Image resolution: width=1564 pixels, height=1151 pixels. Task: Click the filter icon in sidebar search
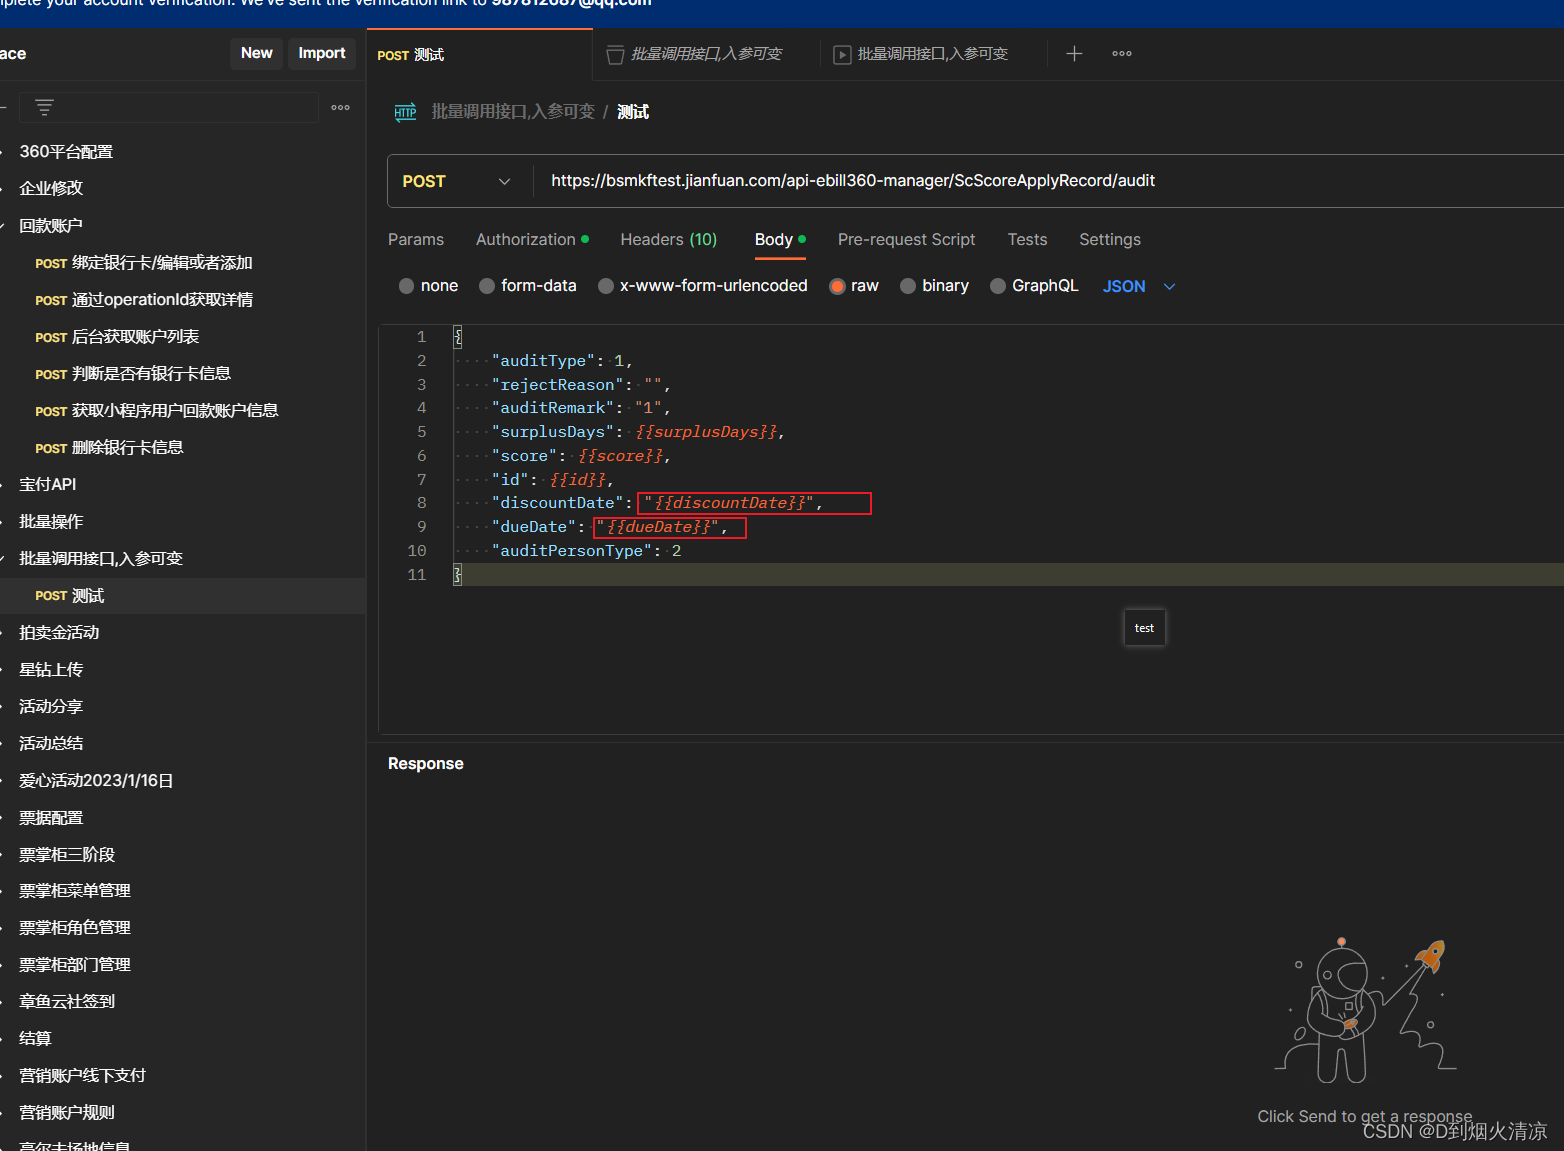click(x=44, y=107)
